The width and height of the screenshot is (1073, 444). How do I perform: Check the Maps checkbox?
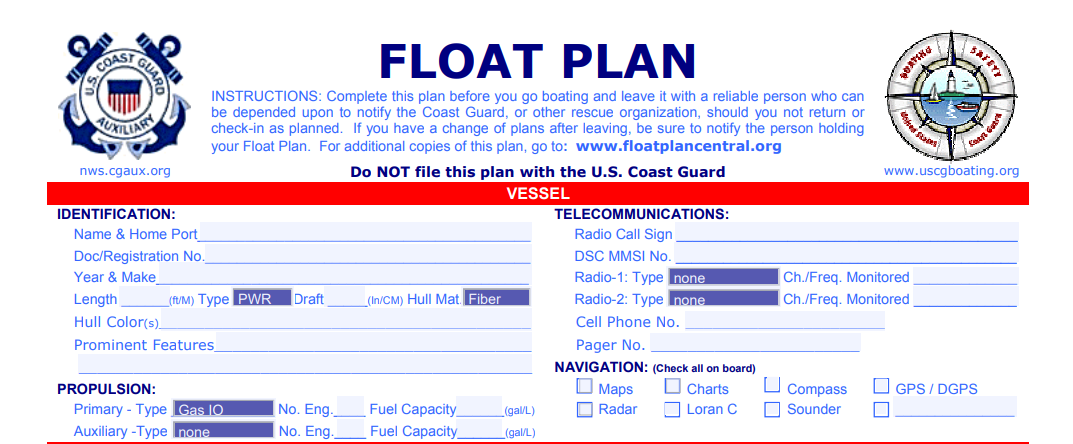(x=584, y=387)
